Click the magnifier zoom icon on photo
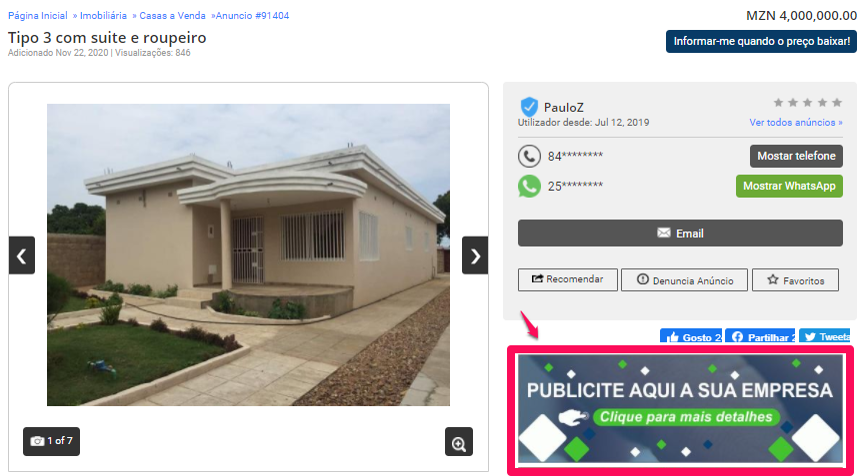864x476 pixels. 459,442
